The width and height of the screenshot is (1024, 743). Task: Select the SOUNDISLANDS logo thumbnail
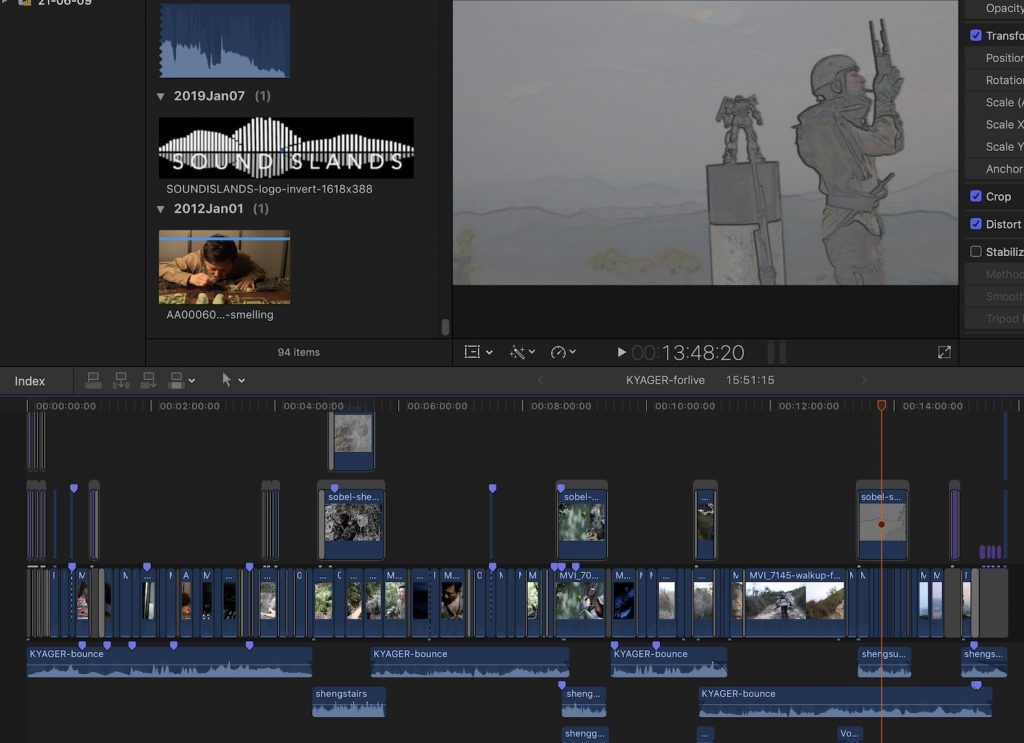tap(286, 148)
